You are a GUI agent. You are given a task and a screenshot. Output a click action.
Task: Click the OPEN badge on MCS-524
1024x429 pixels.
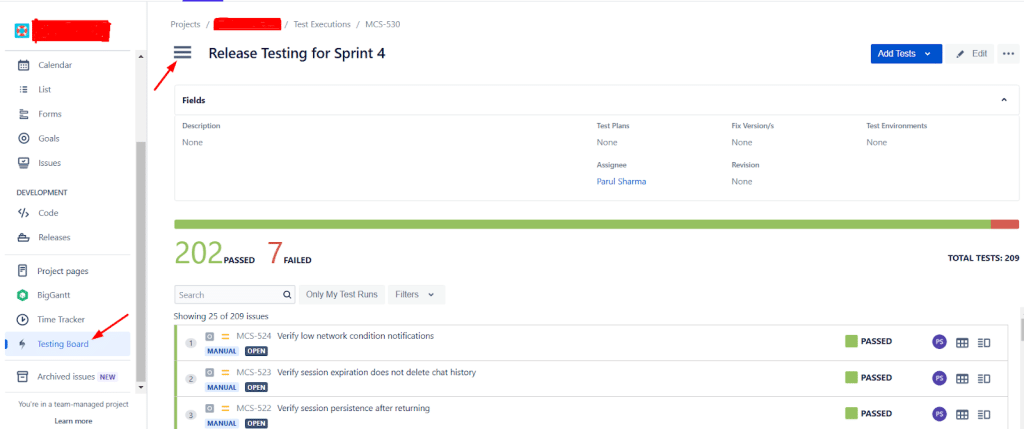point(256,351)
